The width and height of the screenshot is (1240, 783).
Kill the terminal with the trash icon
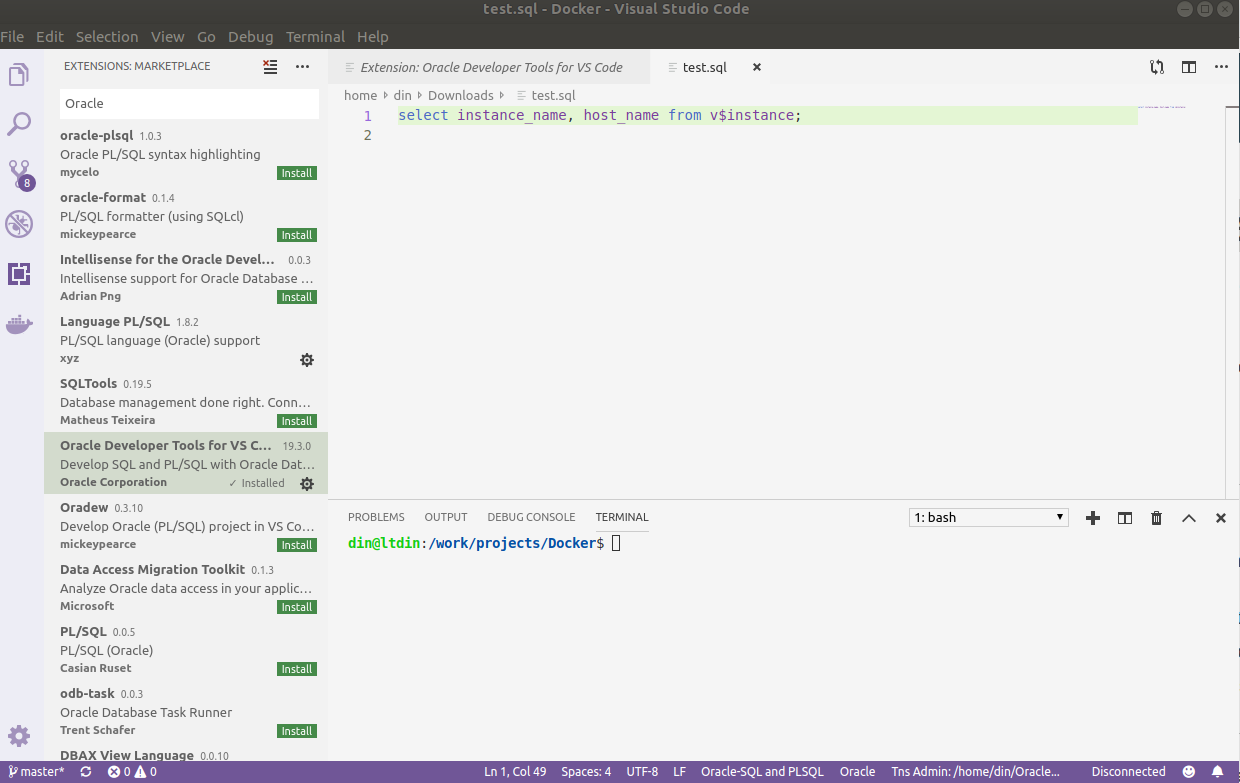1156,518
